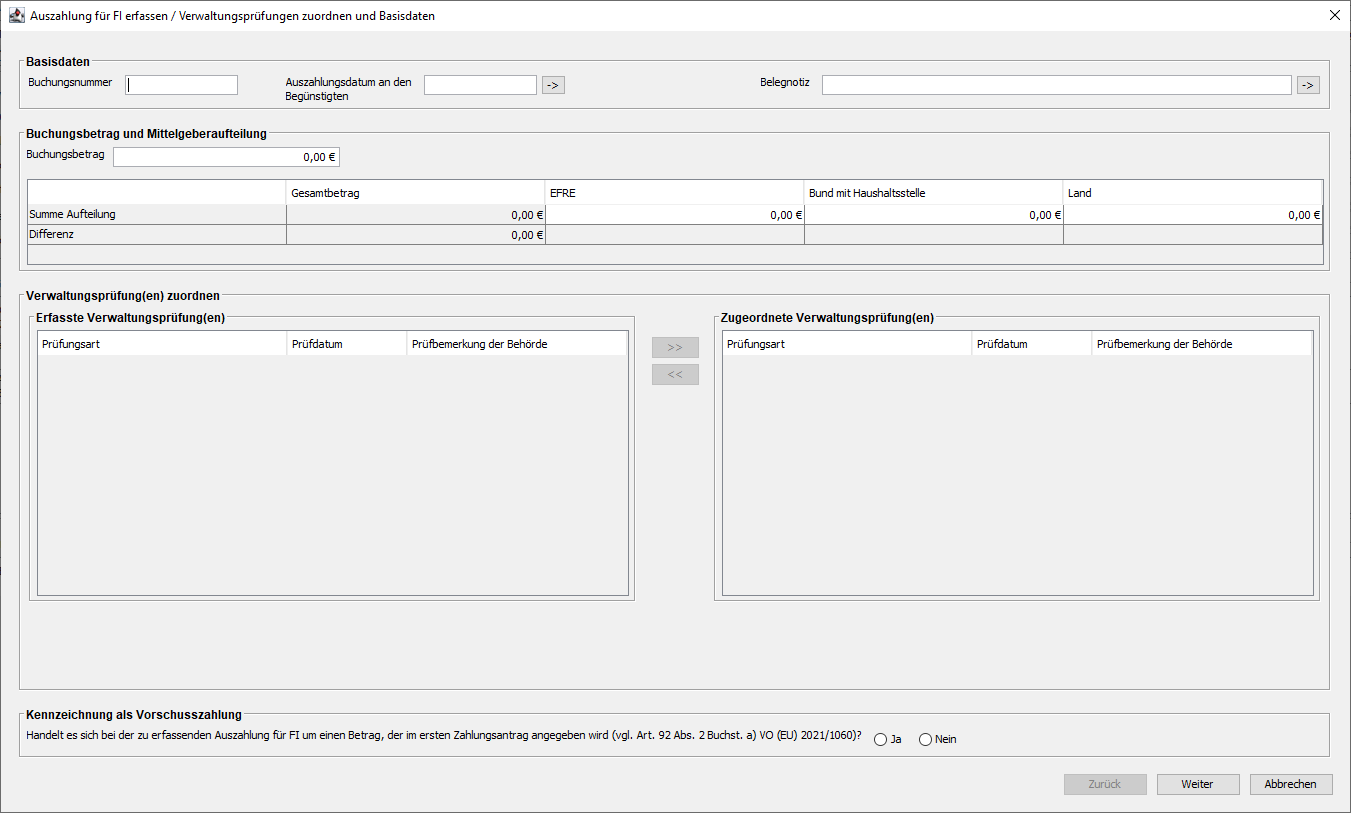Click the Belegnotiz text field

(1056, 85)
